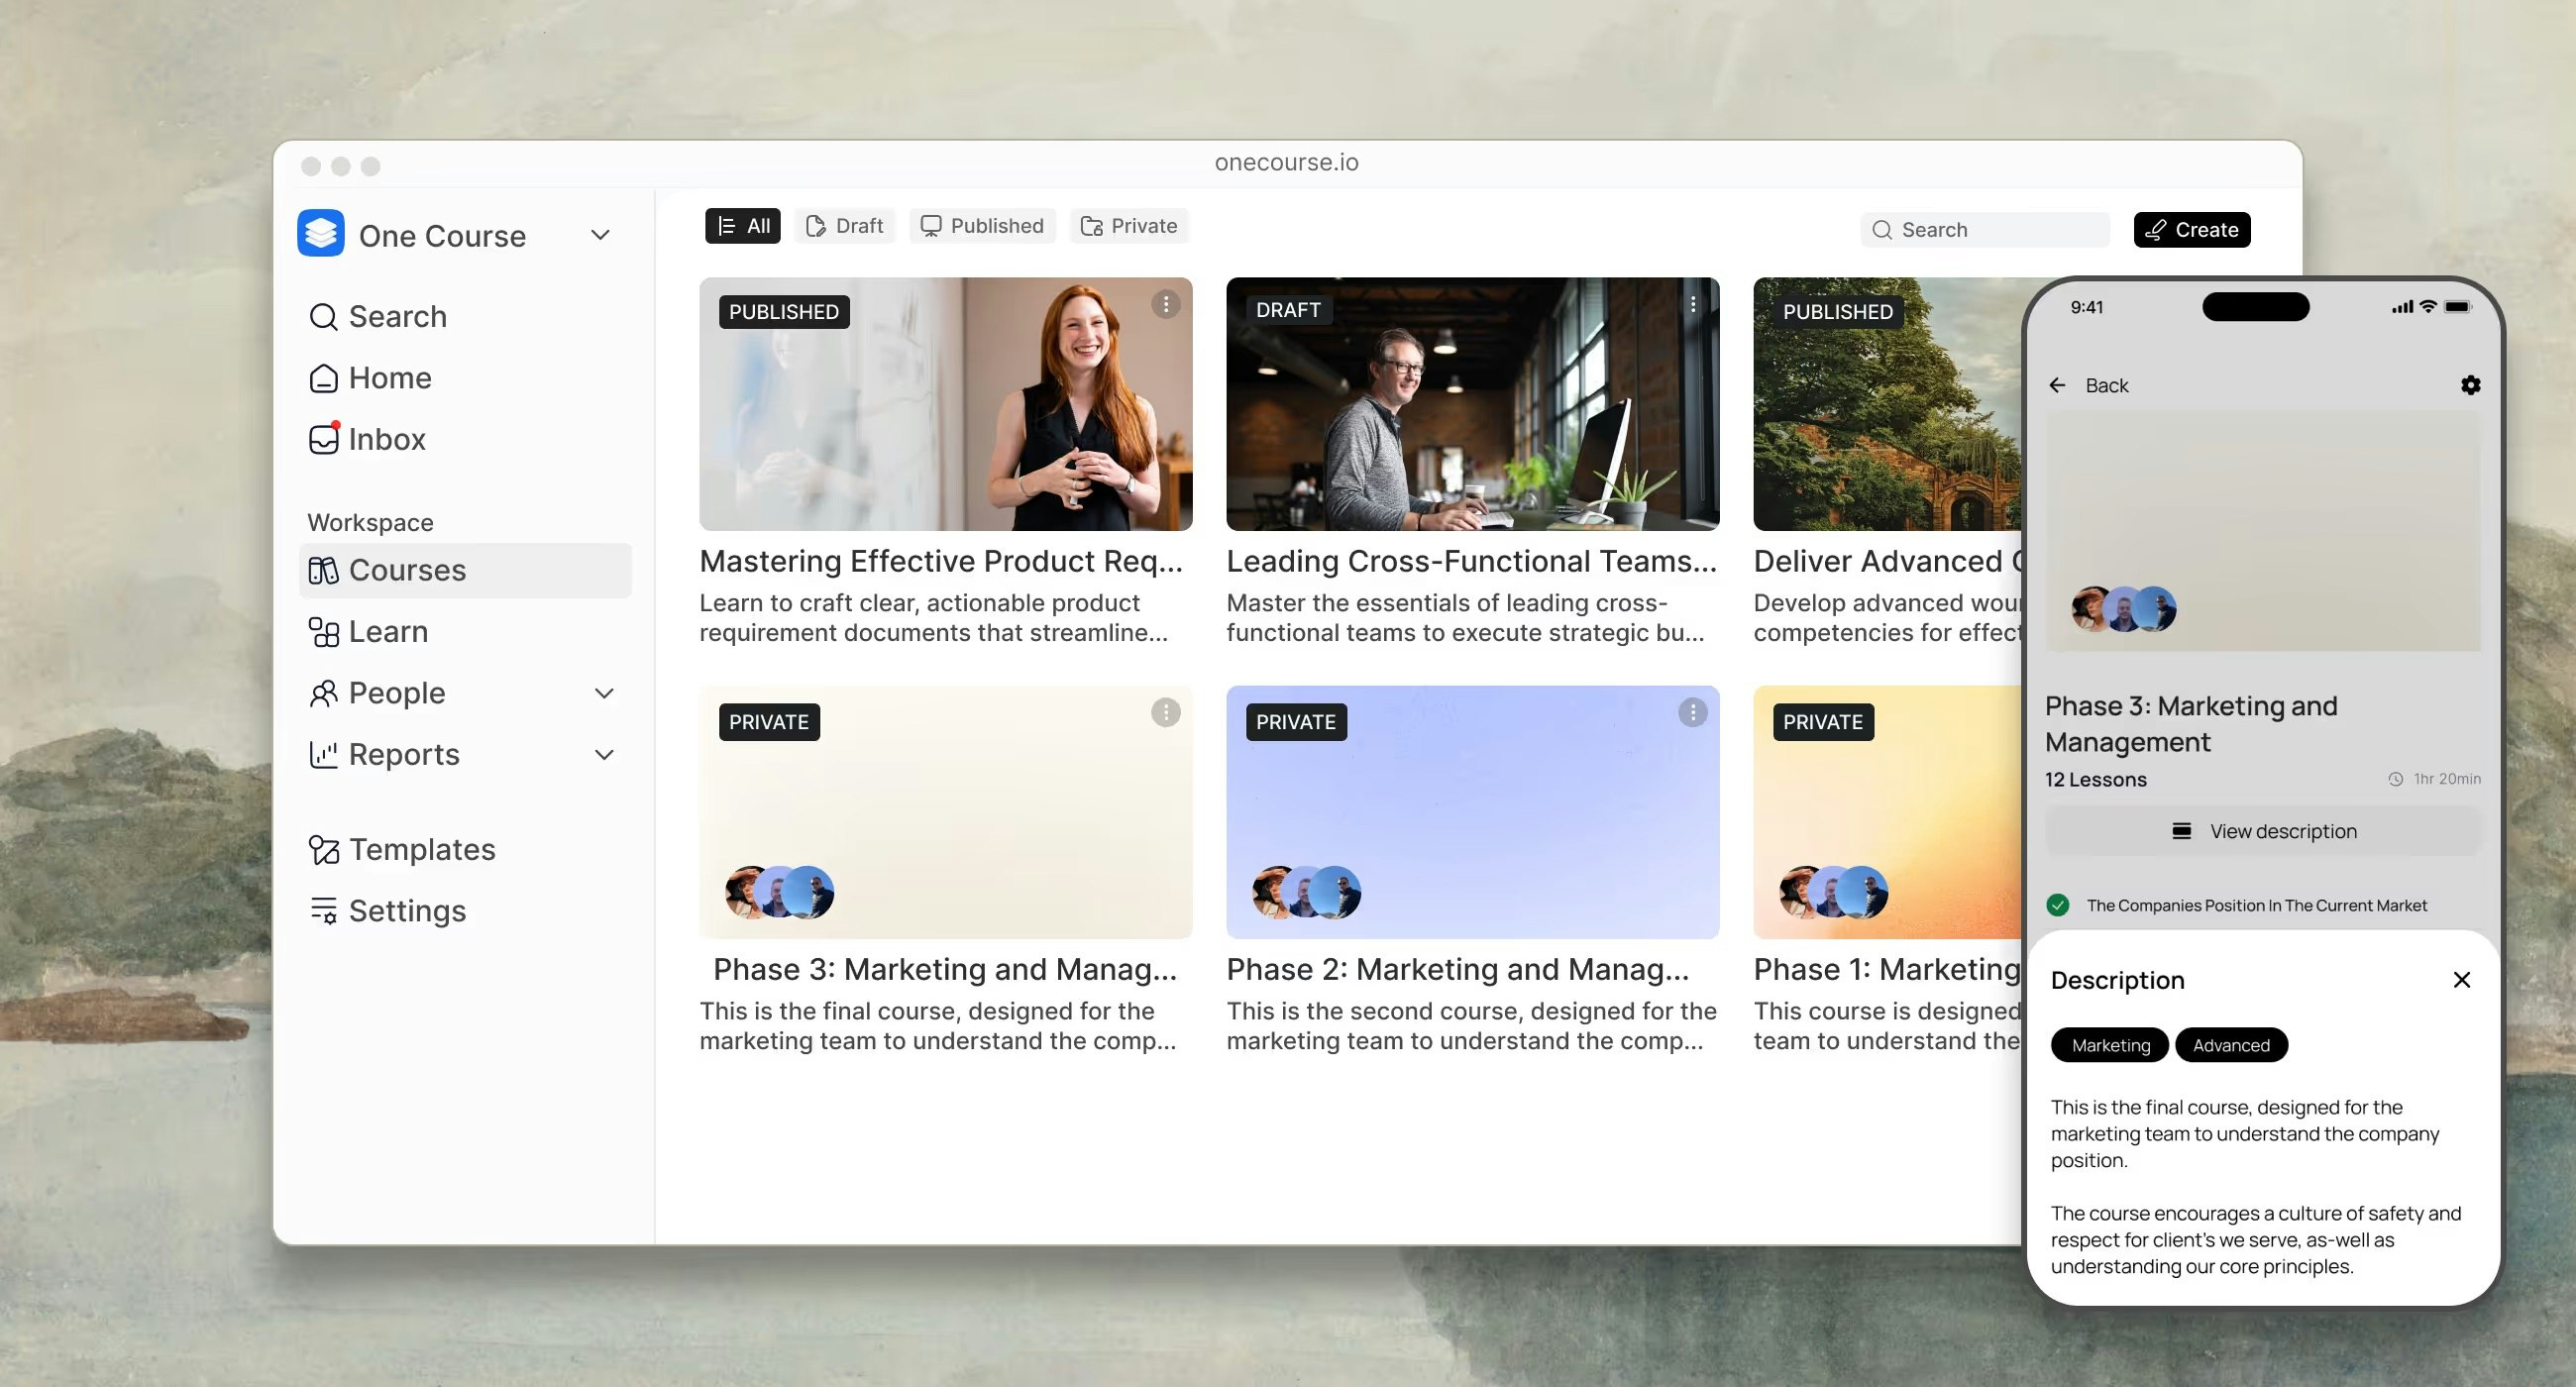Expand the One Course workspace dropdown
The width and height of the screenshot is (2576, 1387).
[x=599, y=234]
